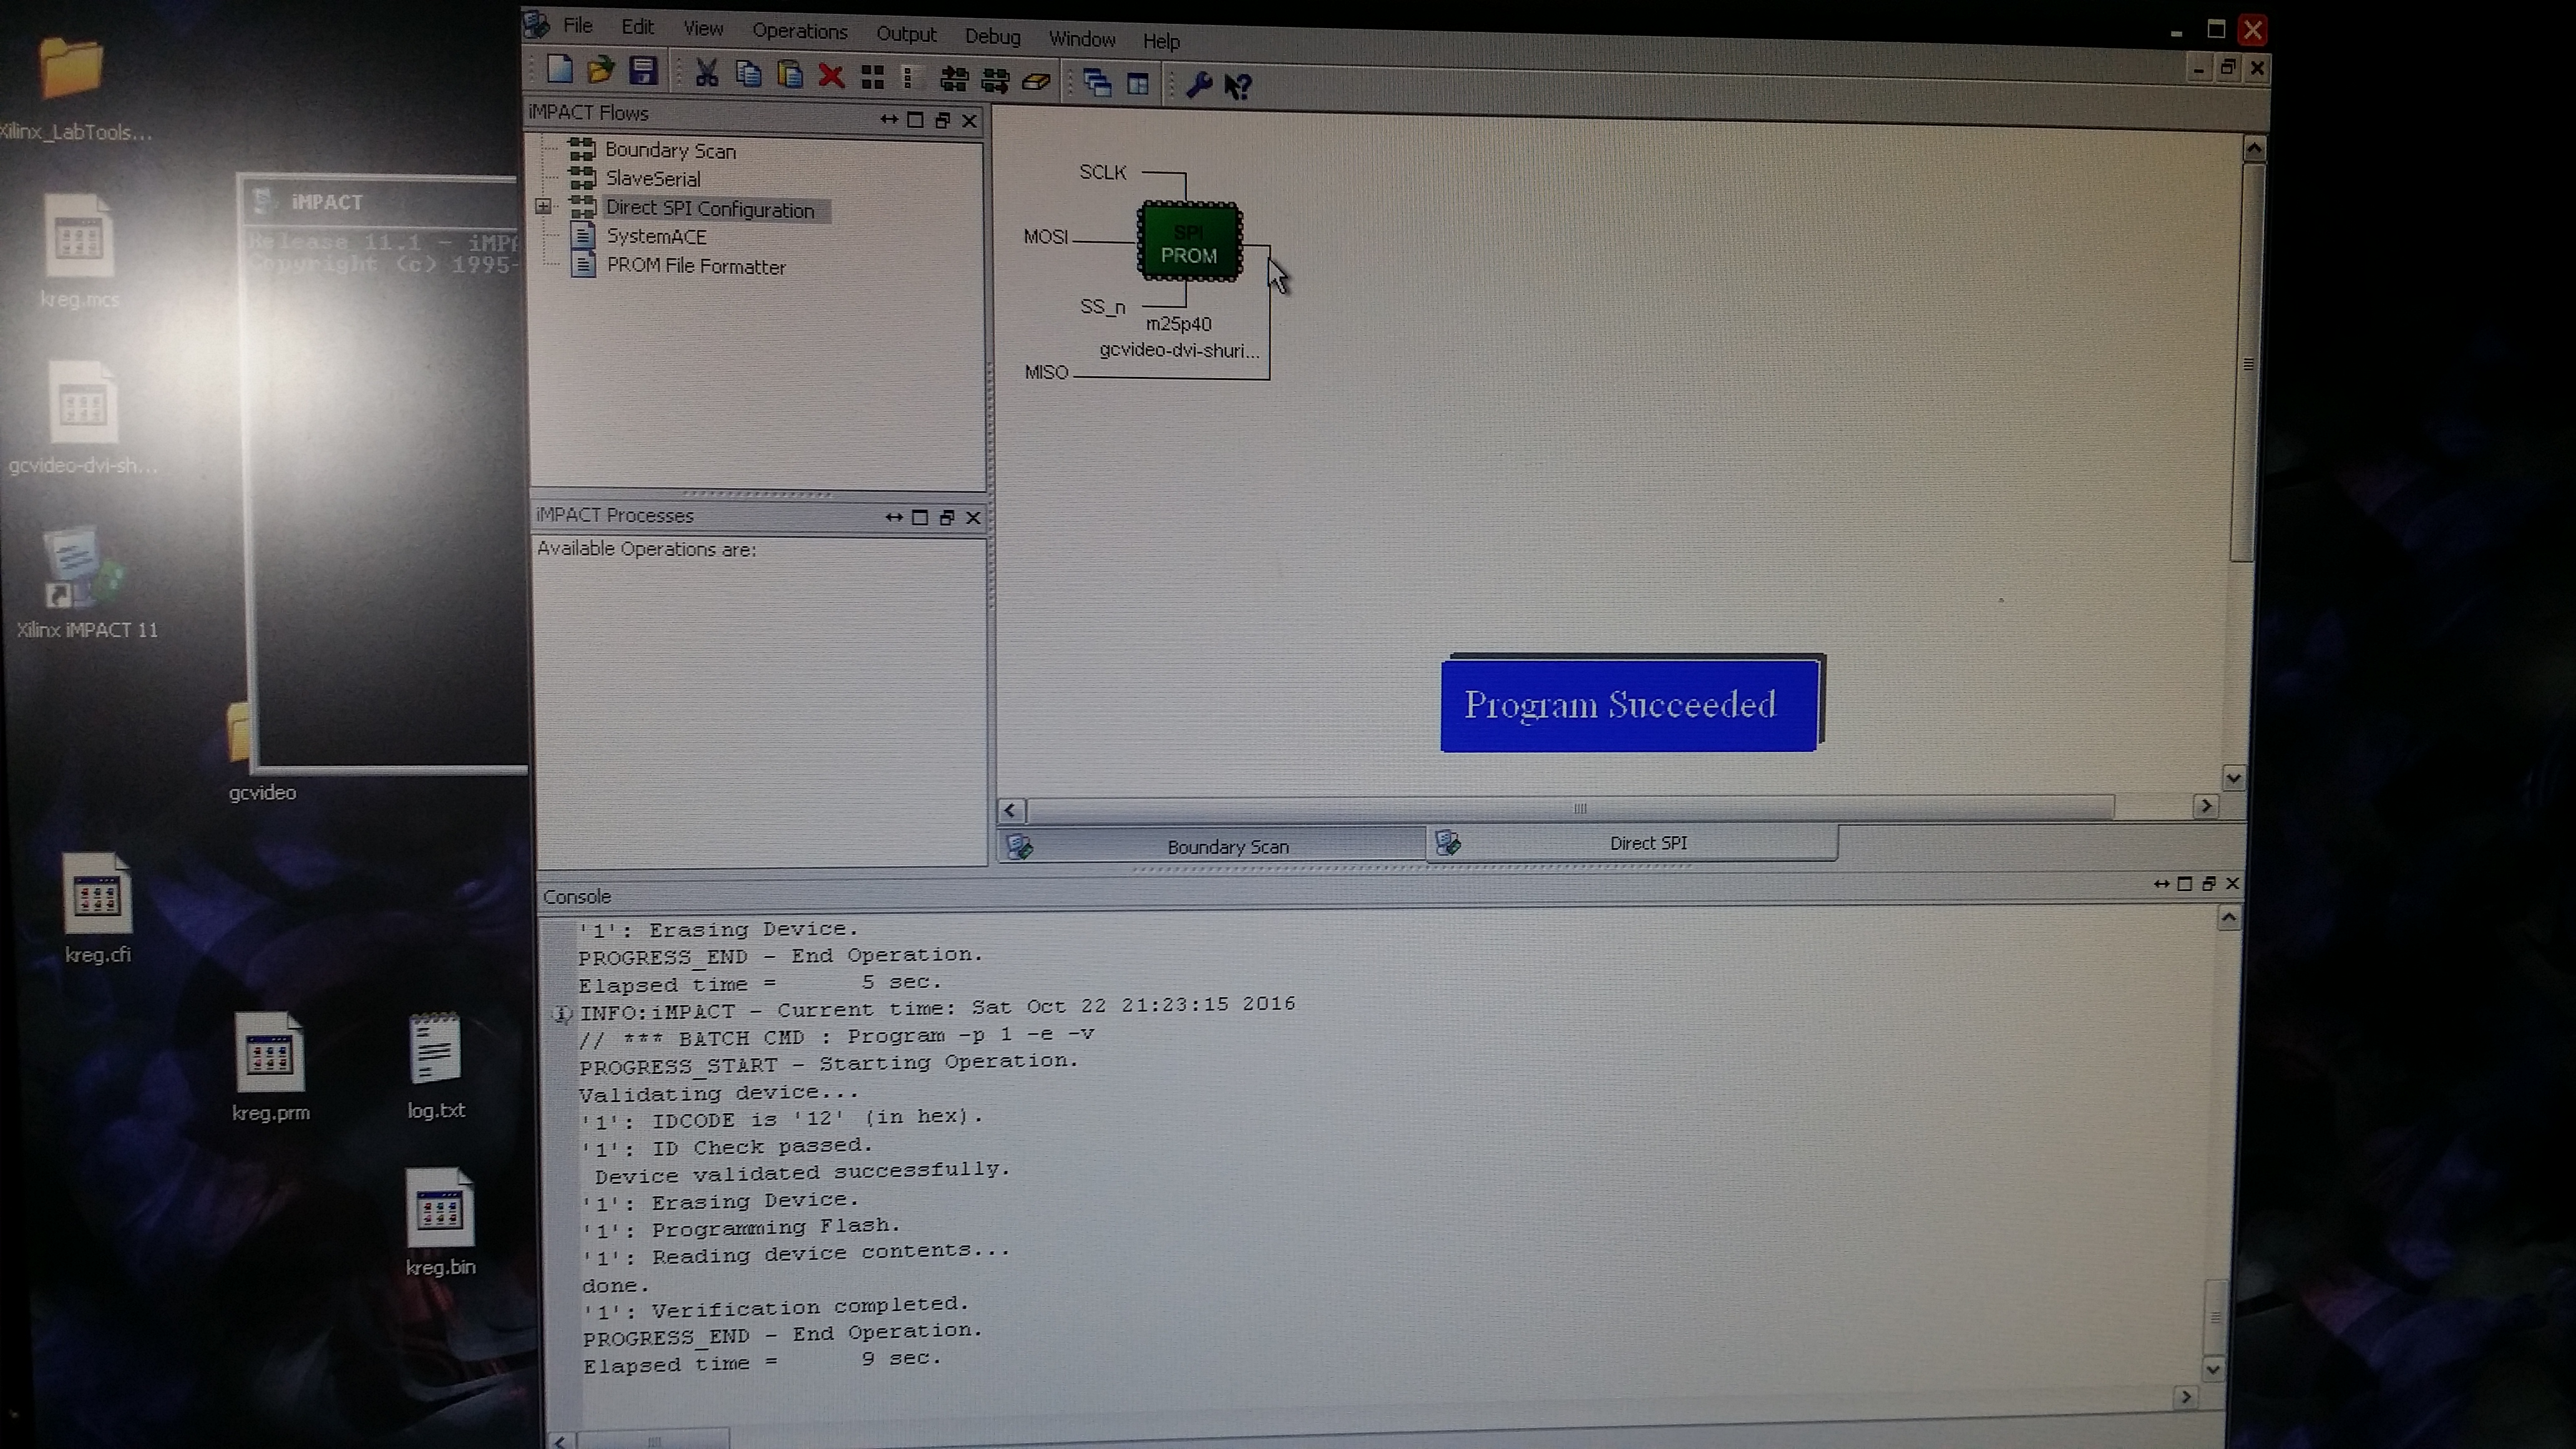Open the Edit menu

point(637,27)
